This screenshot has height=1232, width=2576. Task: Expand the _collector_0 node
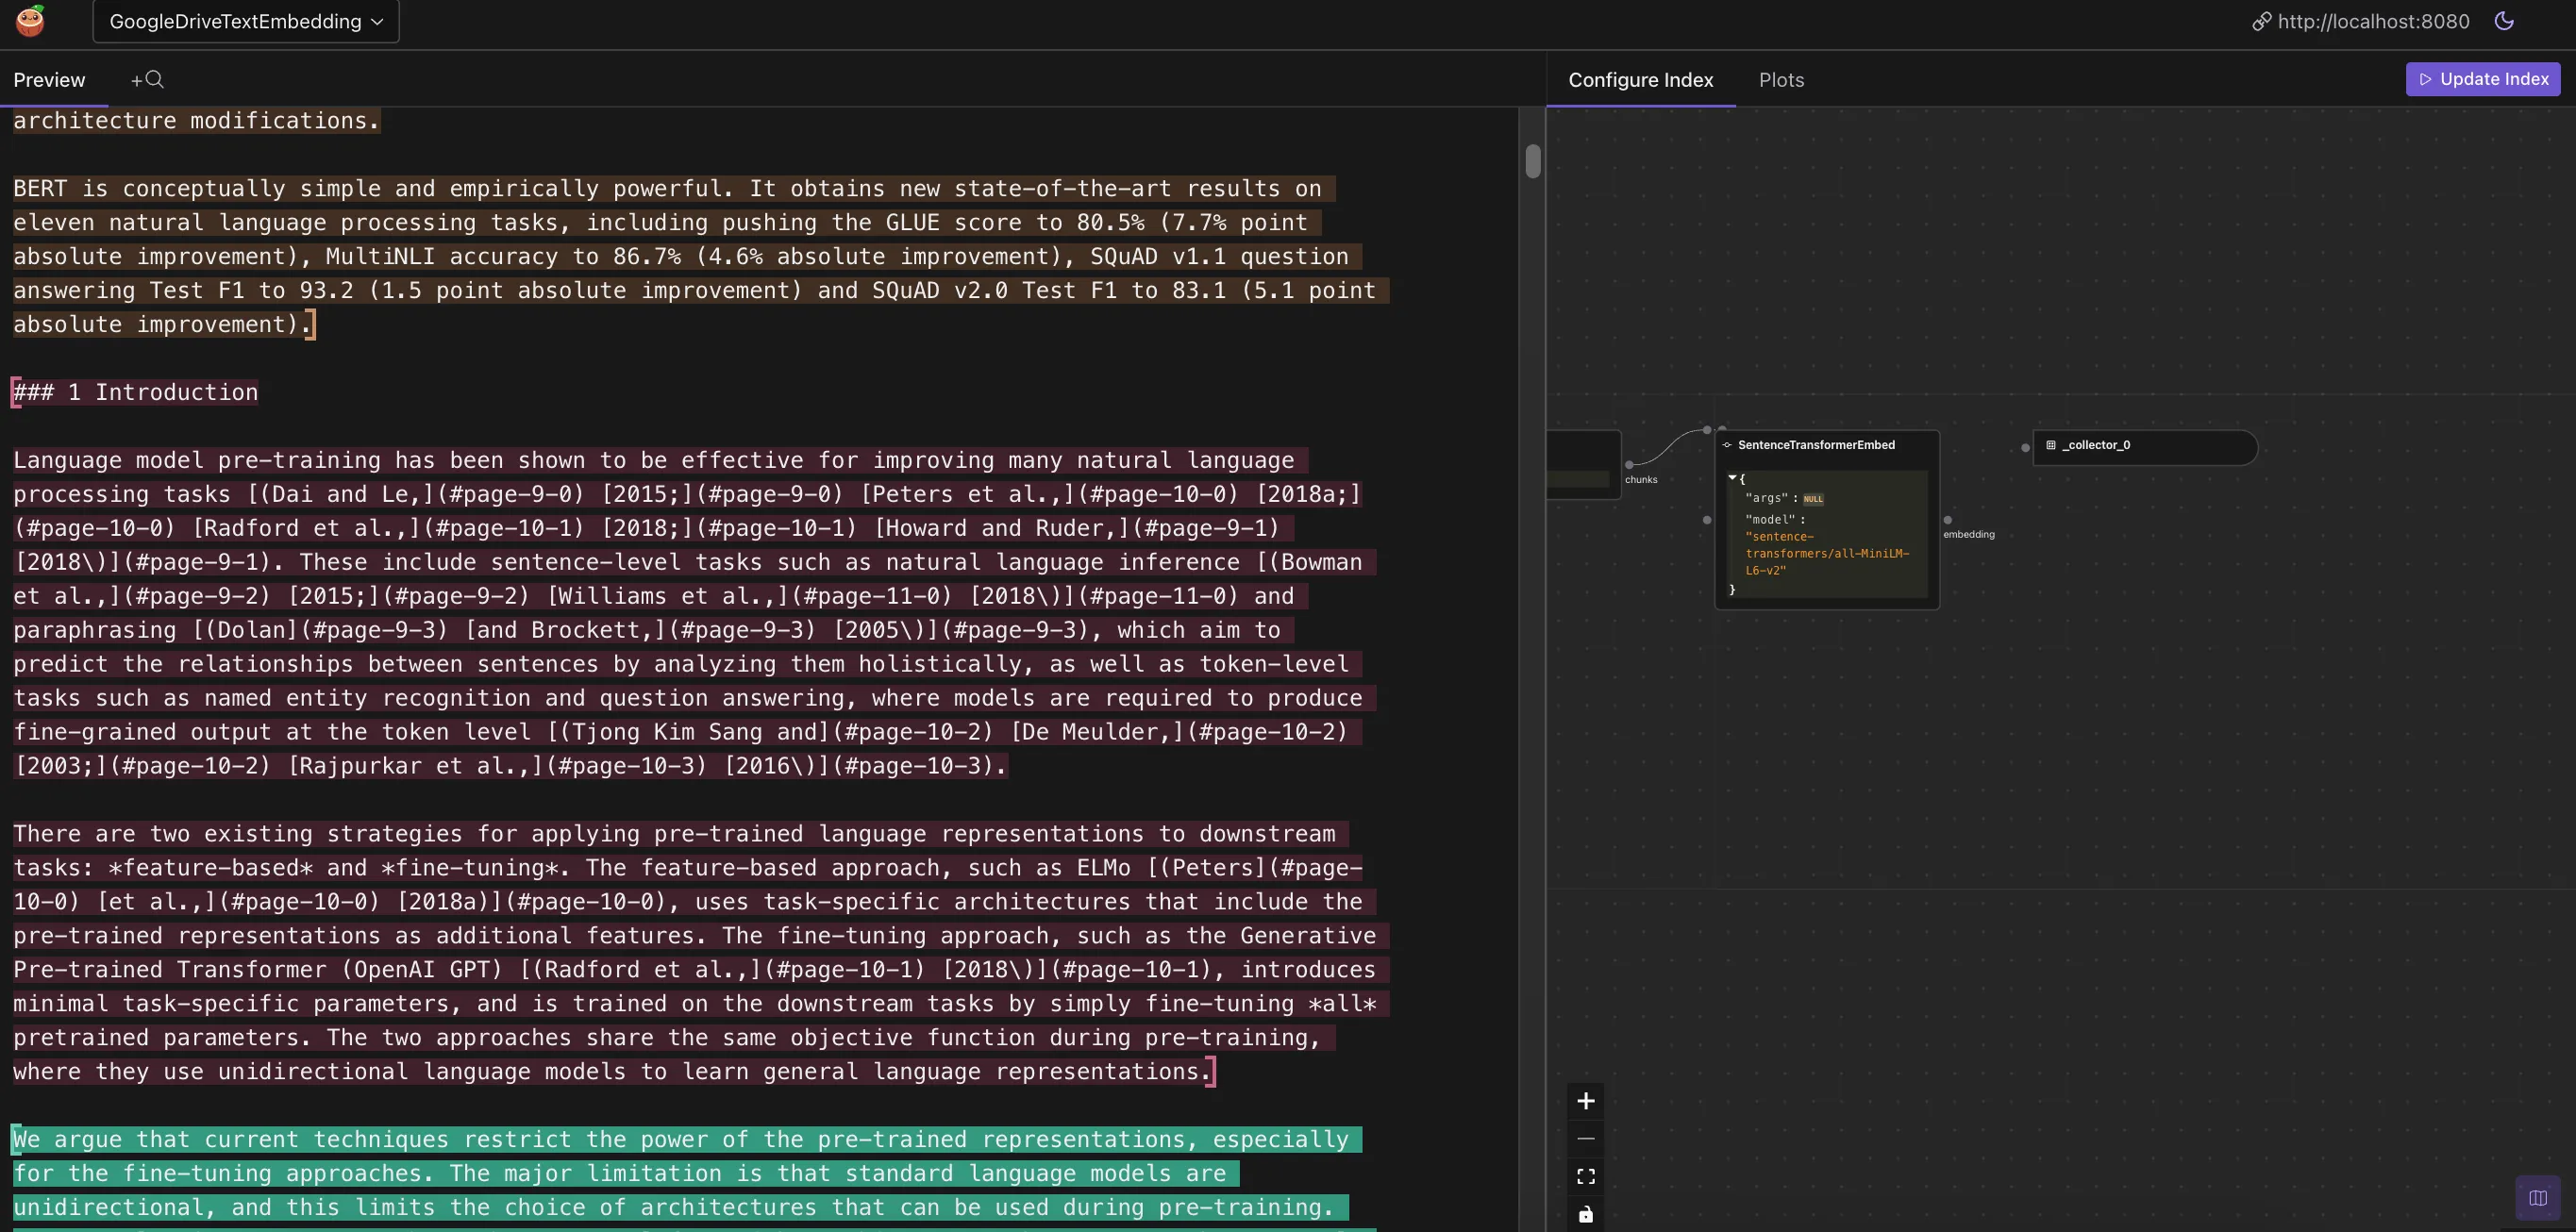[x=2146, y=447]
